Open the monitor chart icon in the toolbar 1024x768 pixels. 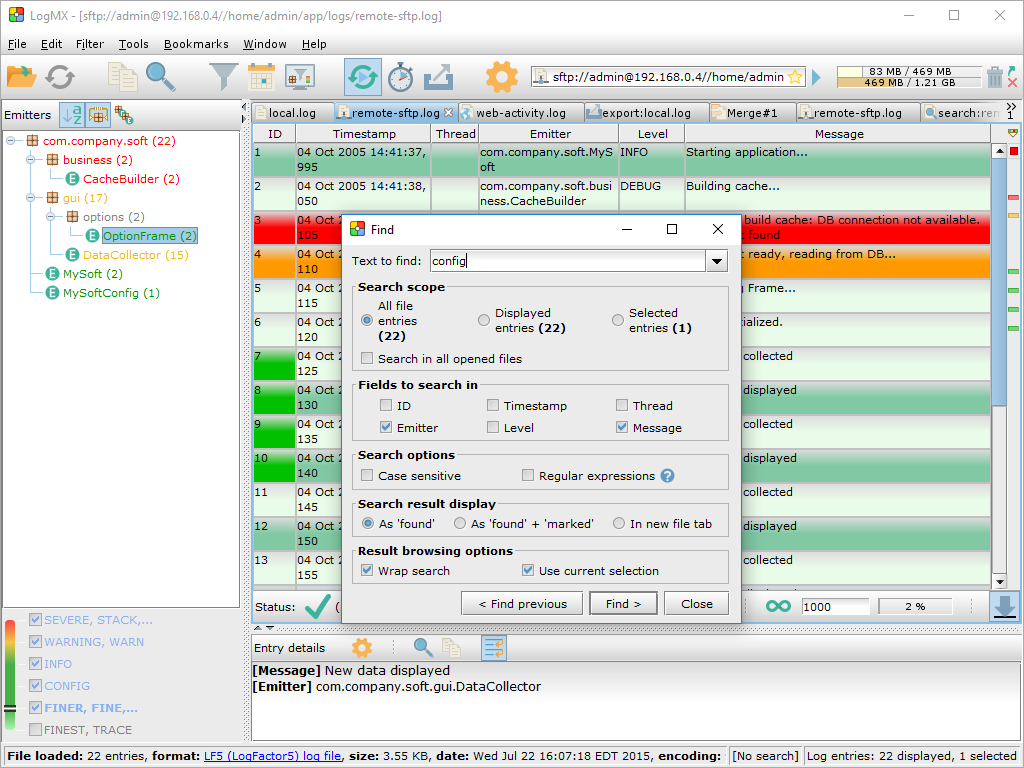(300, 77)
